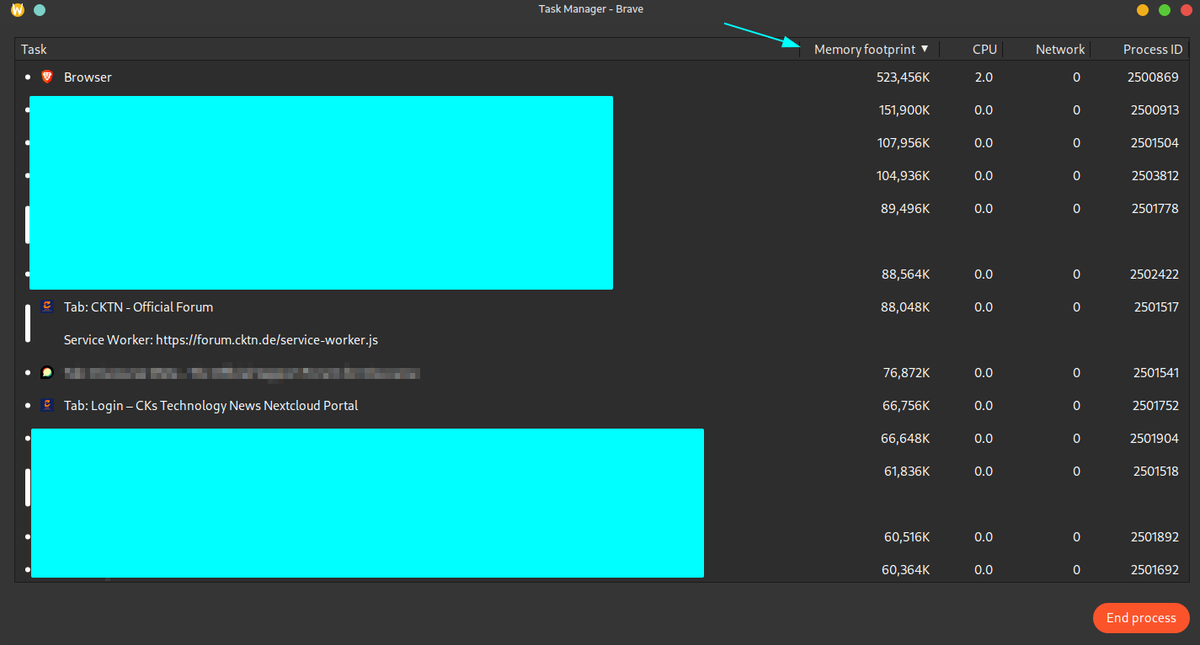The height and width of the screenshot is (645, 1200).
Task: Click the Brave lion icon in Browser row
Action: (x=46, y=77)
